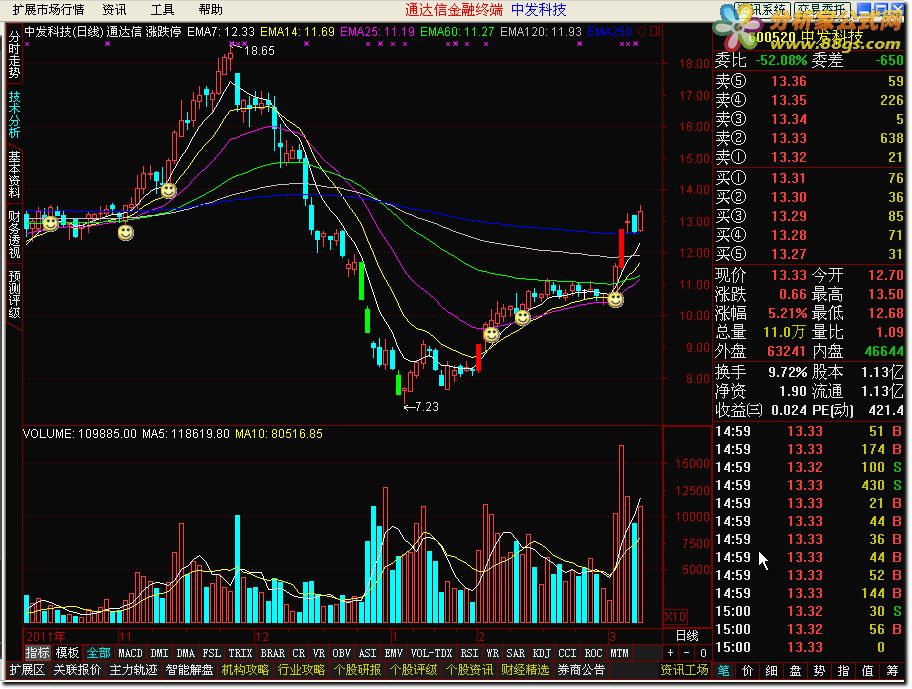Select the WR indicator
This screenshot has width=912, height=689.
[493, 653]
